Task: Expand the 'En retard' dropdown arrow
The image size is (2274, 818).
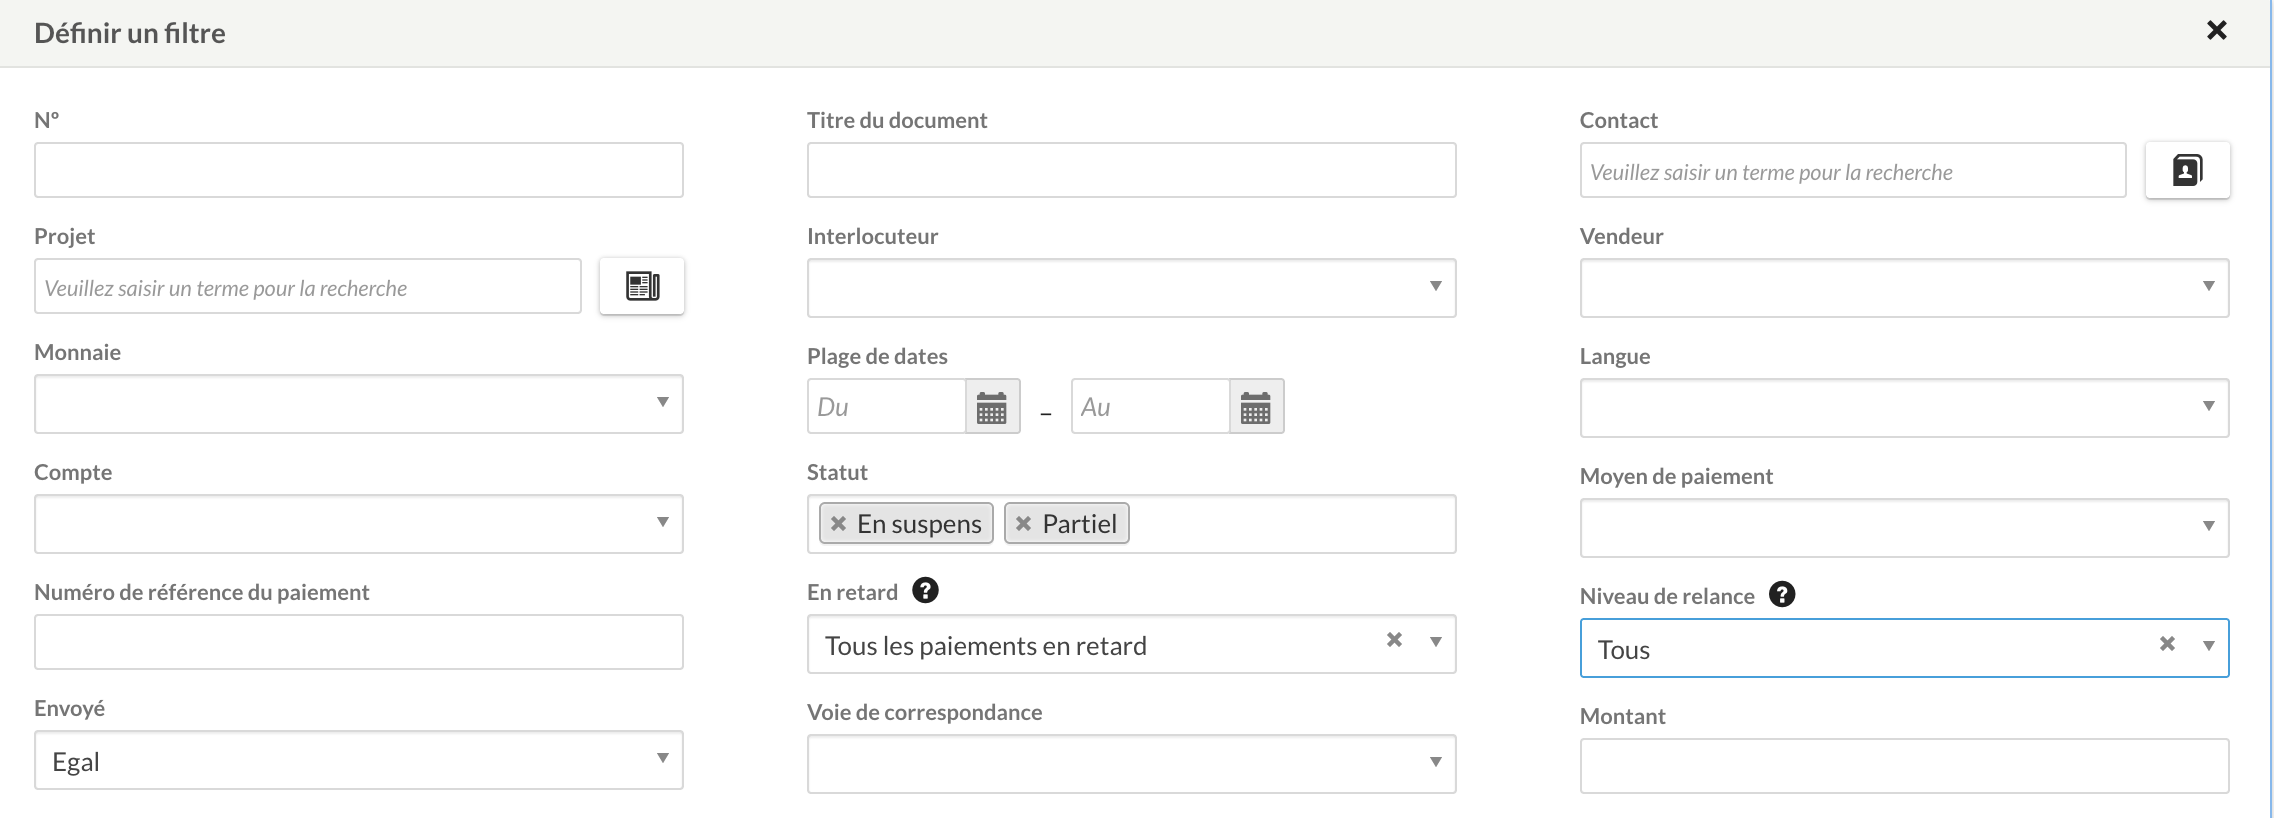Action: [x=1435, y=642]
